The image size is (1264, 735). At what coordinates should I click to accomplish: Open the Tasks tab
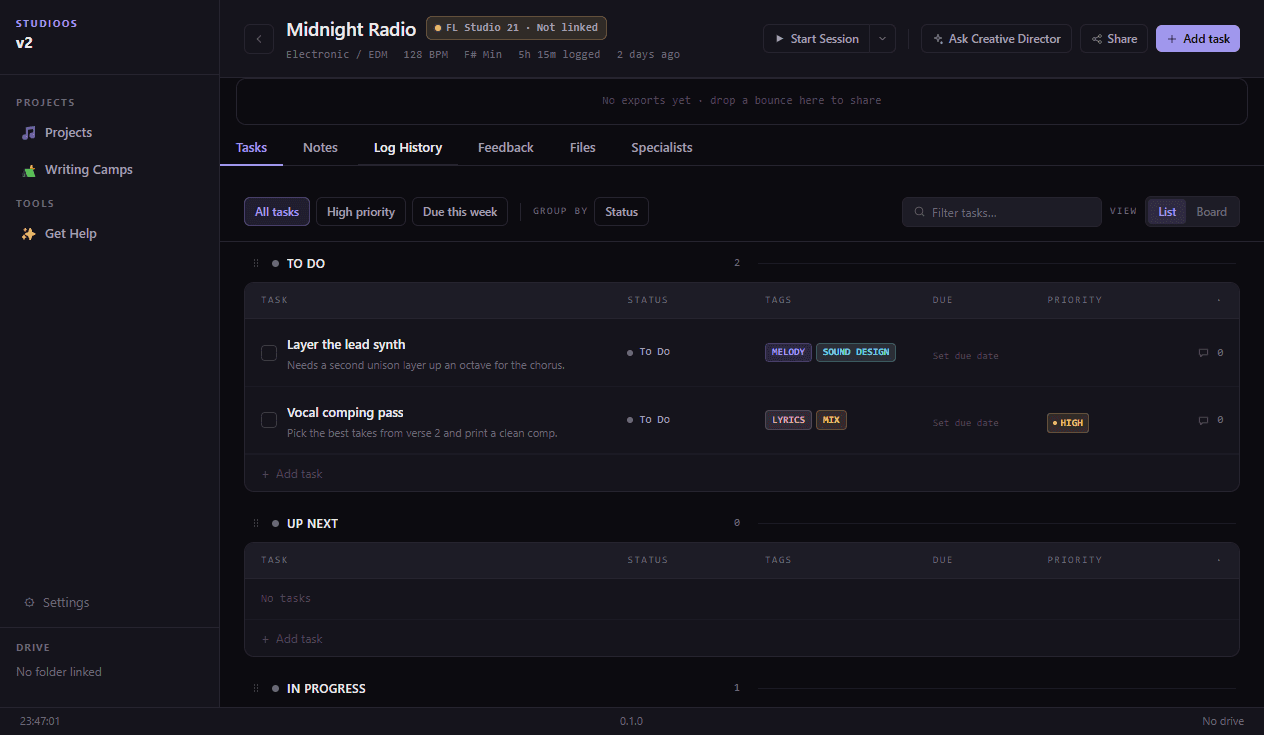[x=251, y=147]
